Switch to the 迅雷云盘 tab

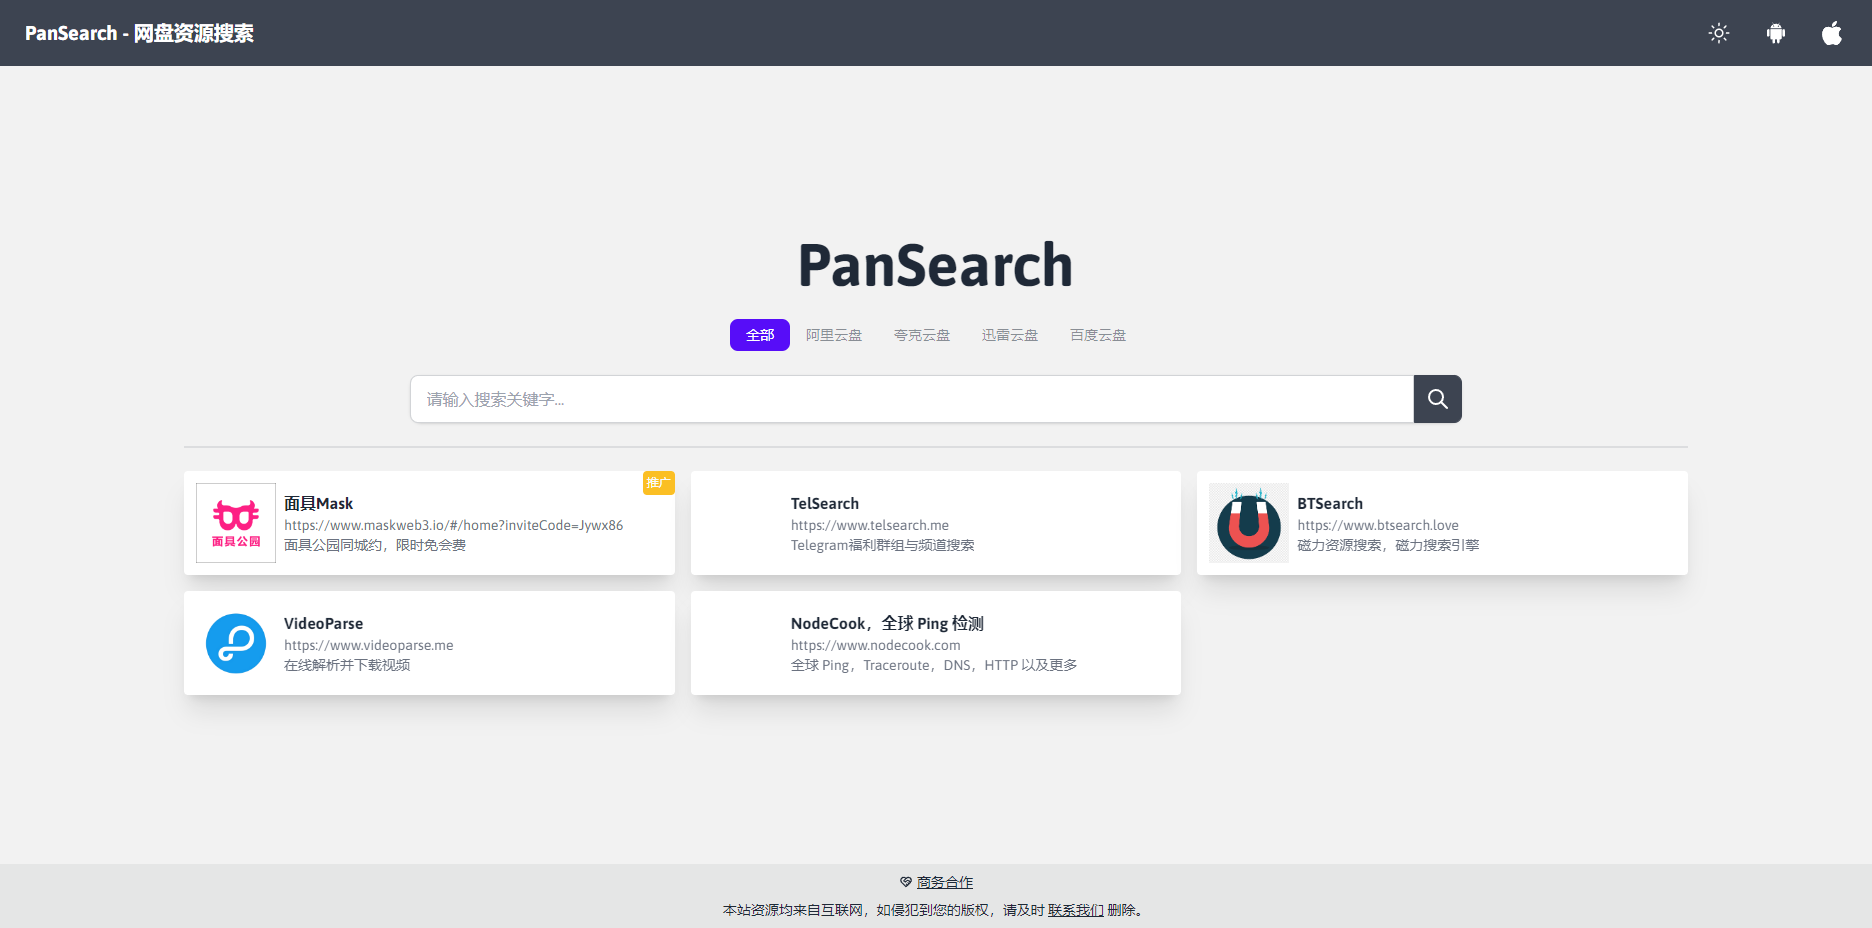click(x=1010, y=335)
